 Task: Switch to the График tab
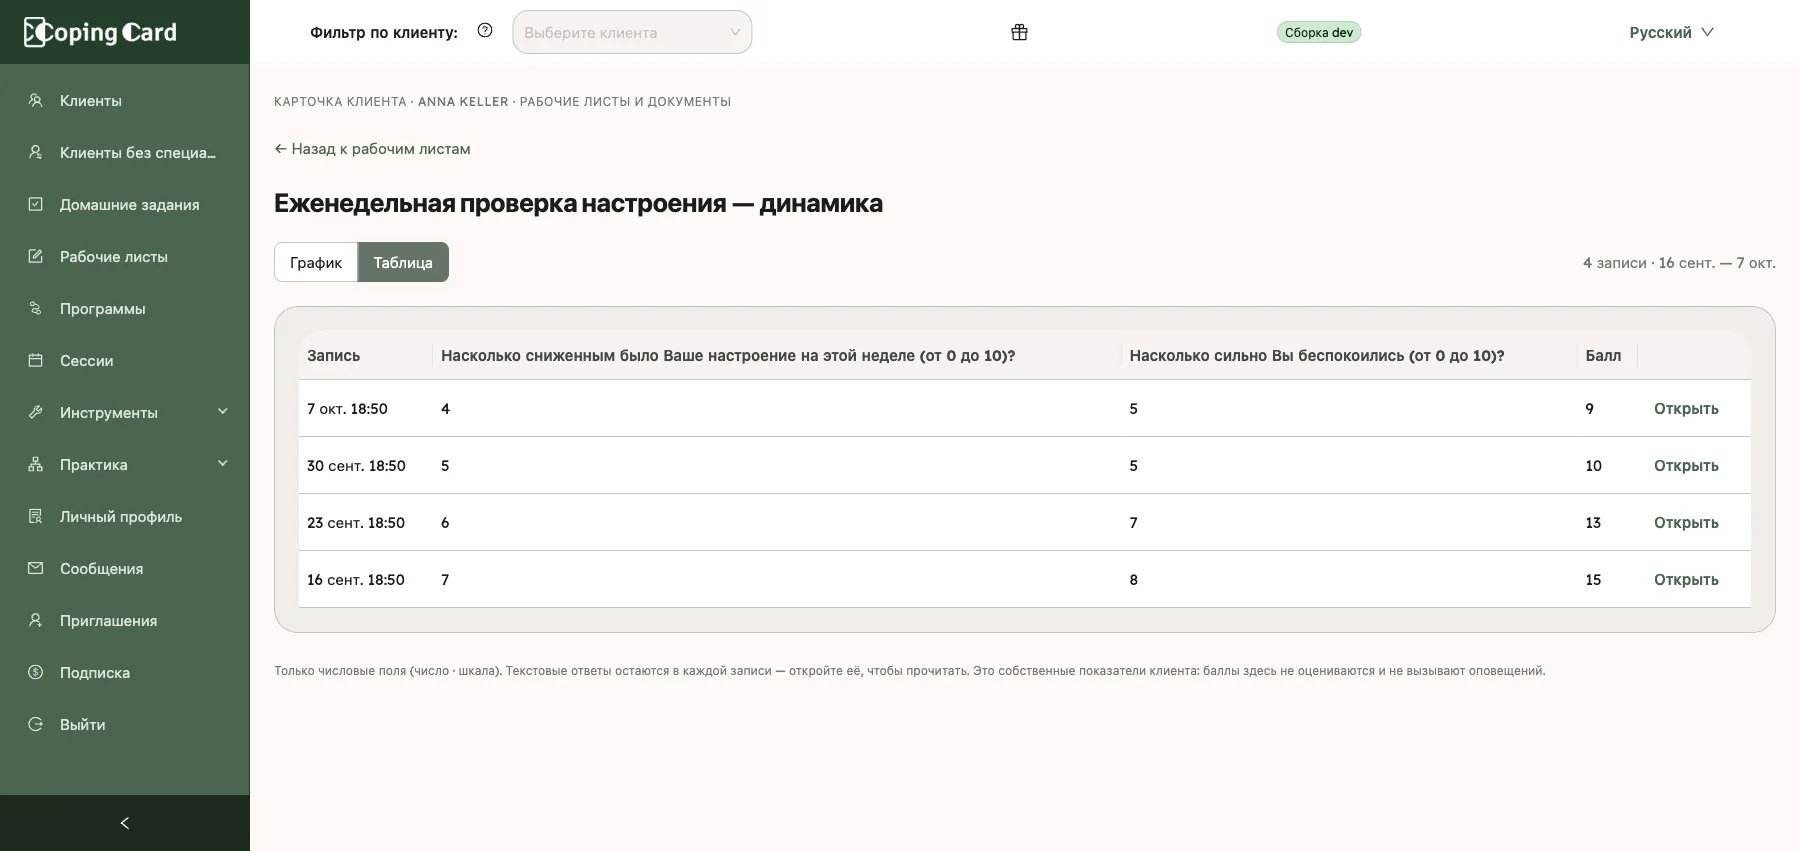[x=316, y=262]
